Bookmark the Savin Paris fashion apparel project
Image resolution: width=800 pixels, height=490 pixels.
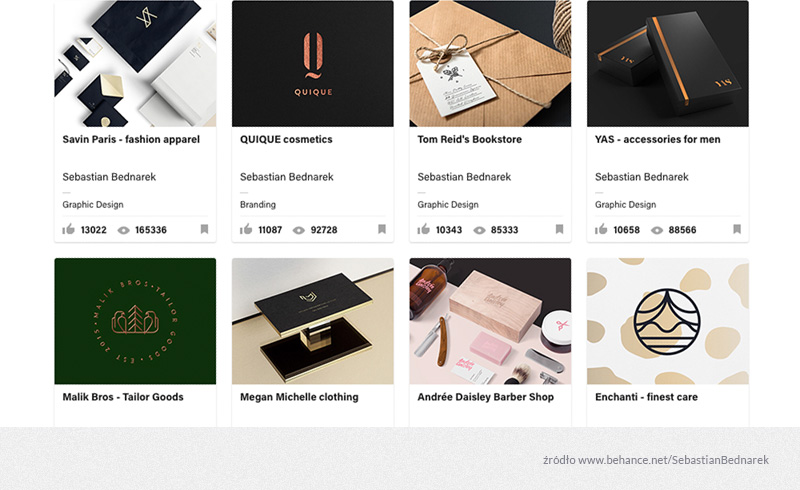tap(204, 229)
